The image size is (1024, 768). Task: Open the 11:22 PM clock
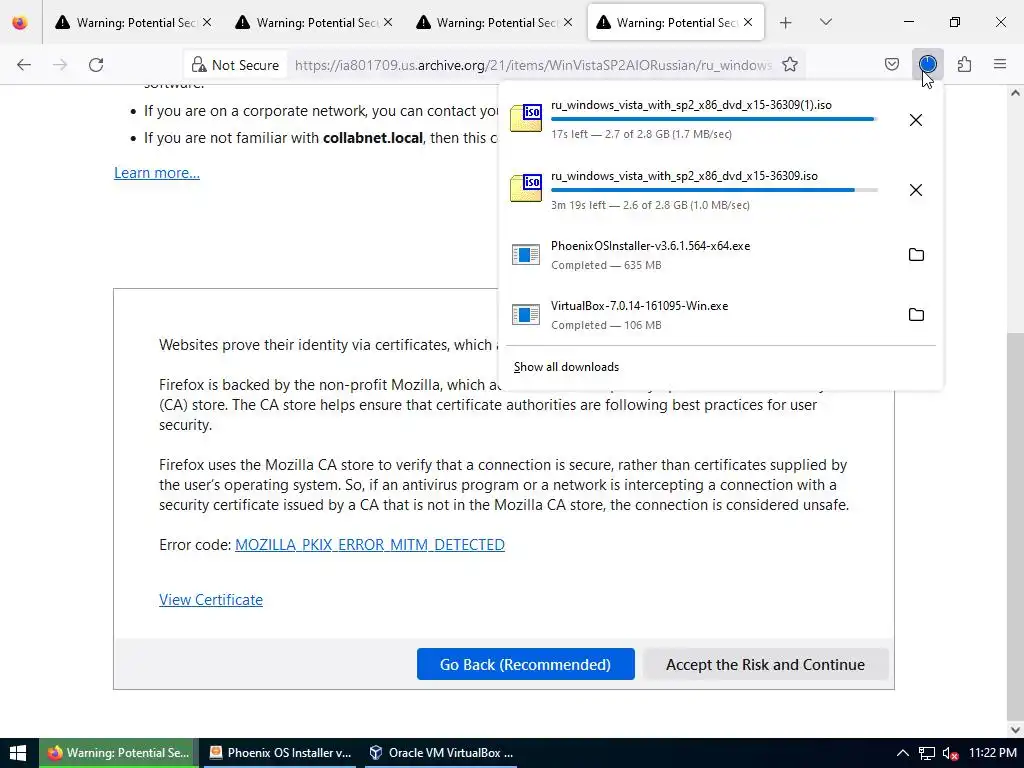point(993,753)
